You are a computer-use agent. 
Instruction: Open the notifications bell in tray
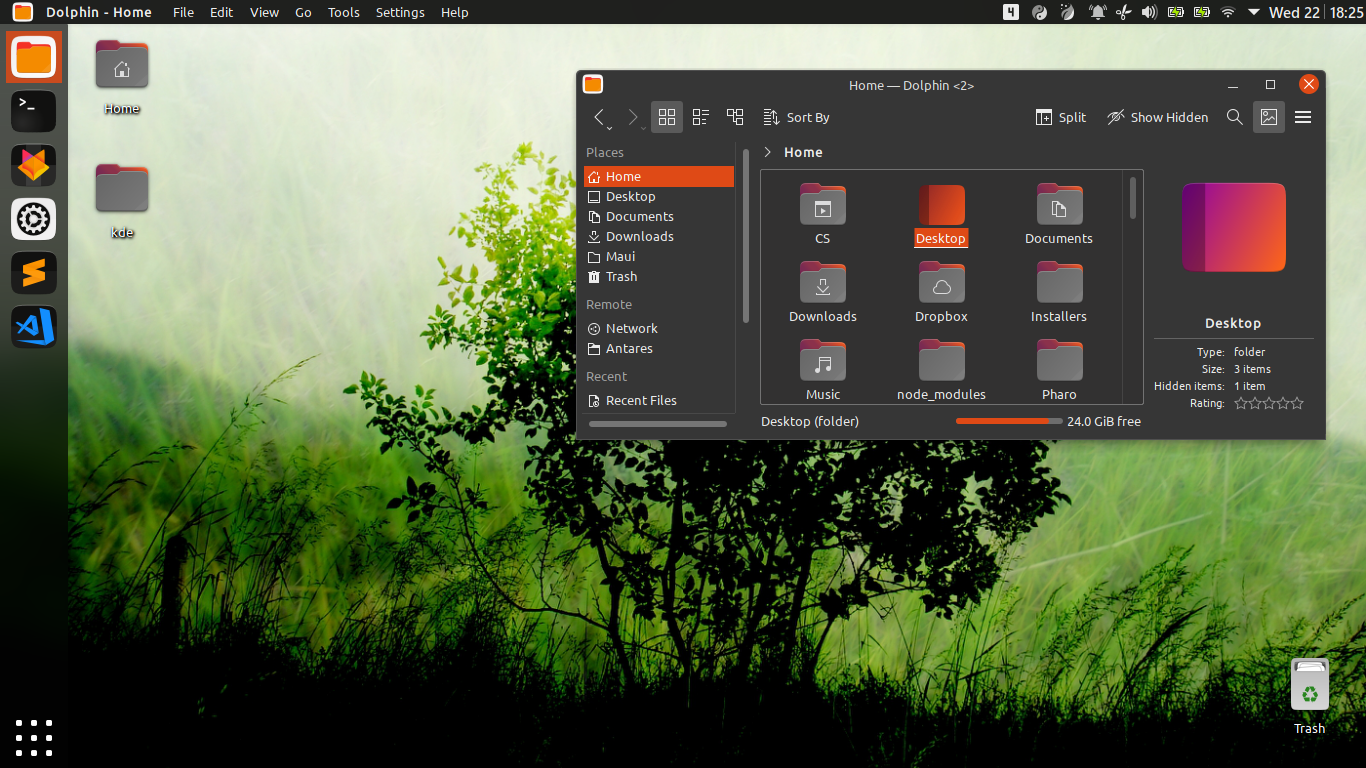coord(1097,12)
